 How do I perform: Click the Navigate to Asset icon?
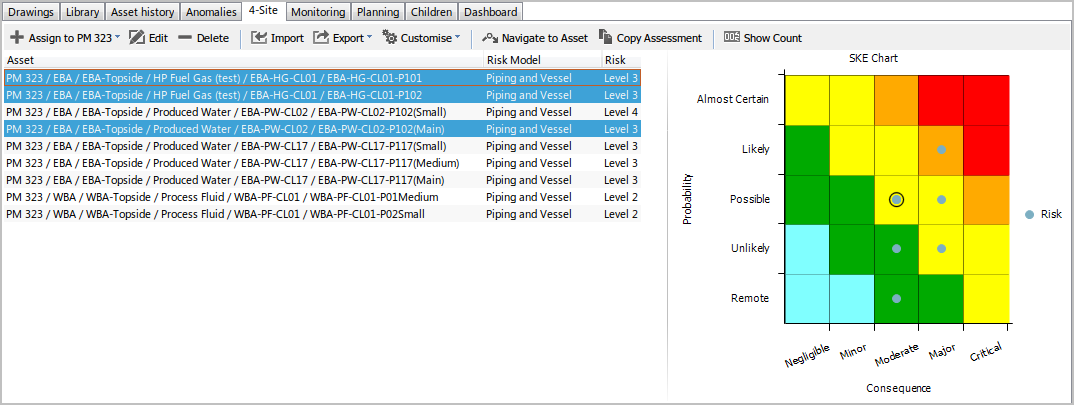(x=490, y=38)
